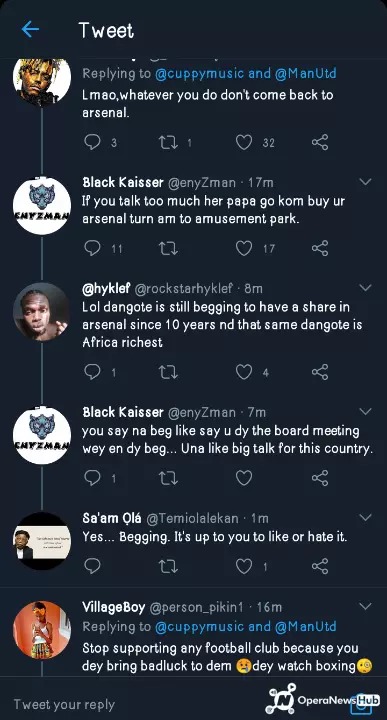Share Sa'am Olá's tweet

320,566
